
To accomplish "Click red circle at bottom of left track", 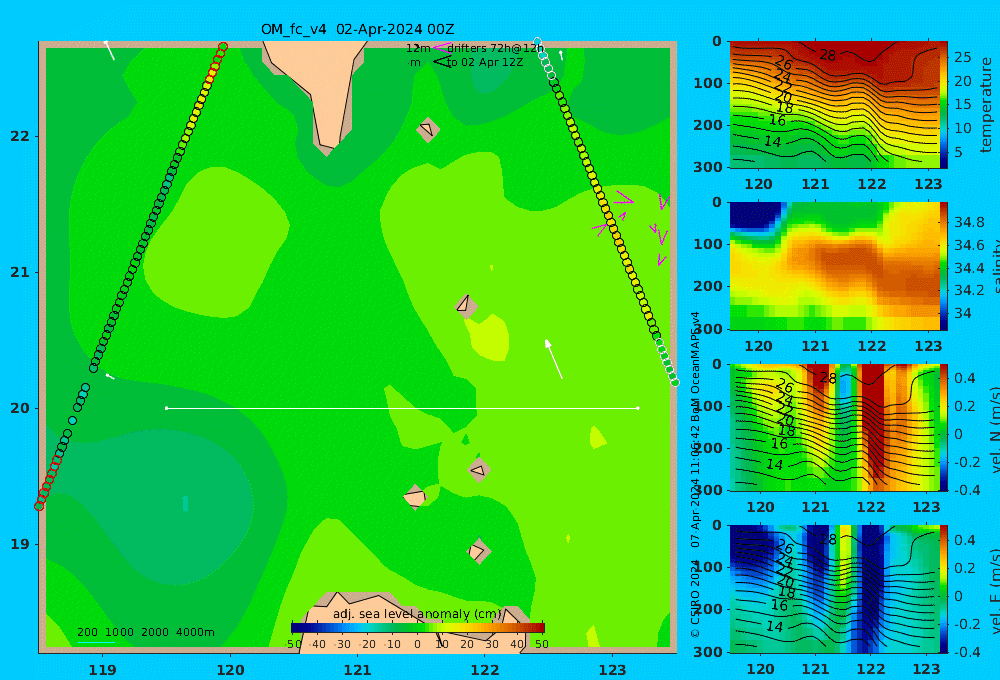I will [x=39, y=506].
